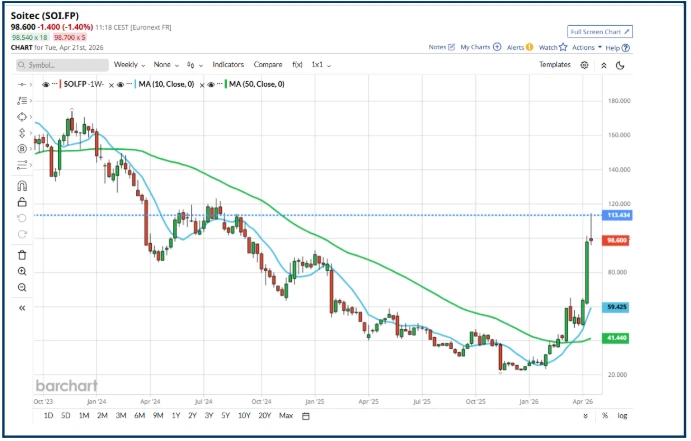This screenshot has height=441, width=691.
Task: Redo the last chart action
Action: coord(22,234)
